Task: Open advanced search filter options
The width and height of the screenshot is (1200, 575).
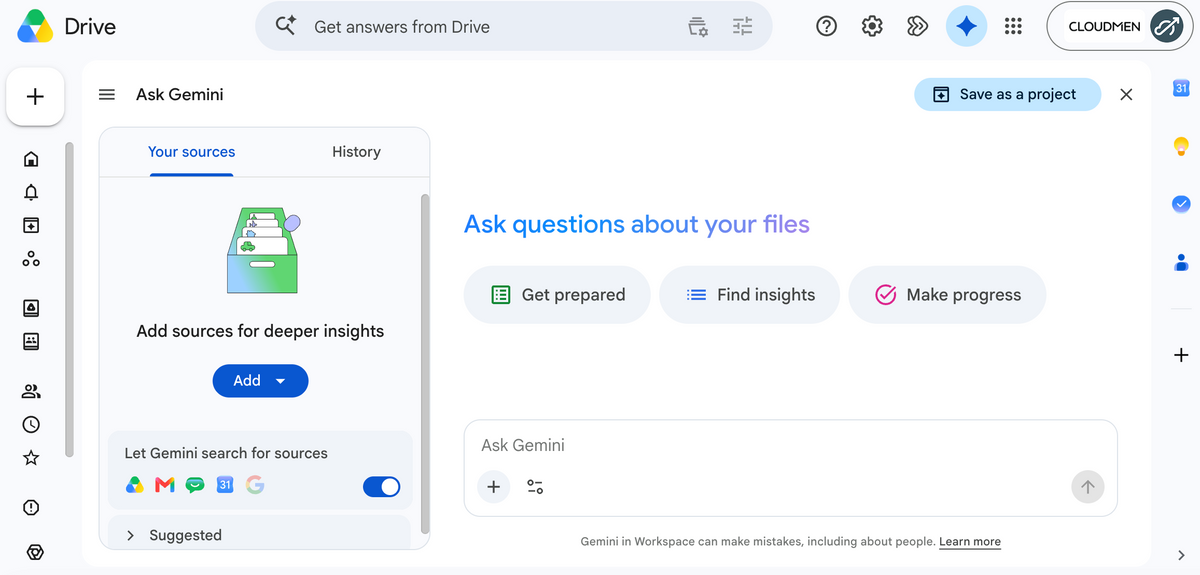Action: (742, 27)
